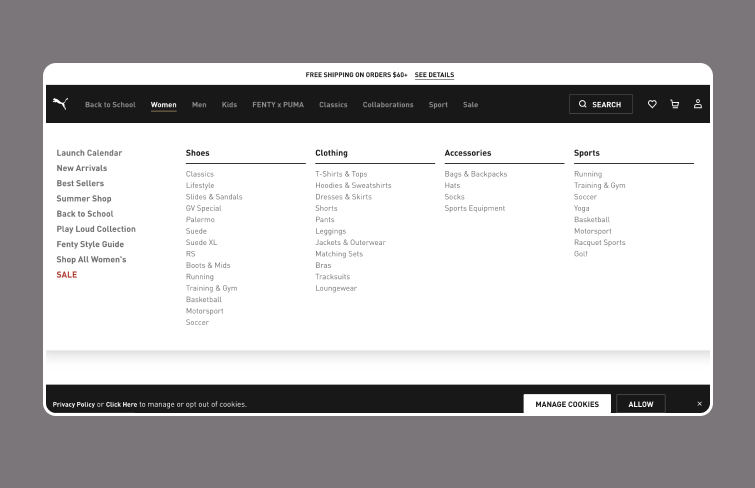Image resolution: width=755 pixels, height=488 pixels.
Task: Select Jackets & Outerwear
Action: coord(351,242)
